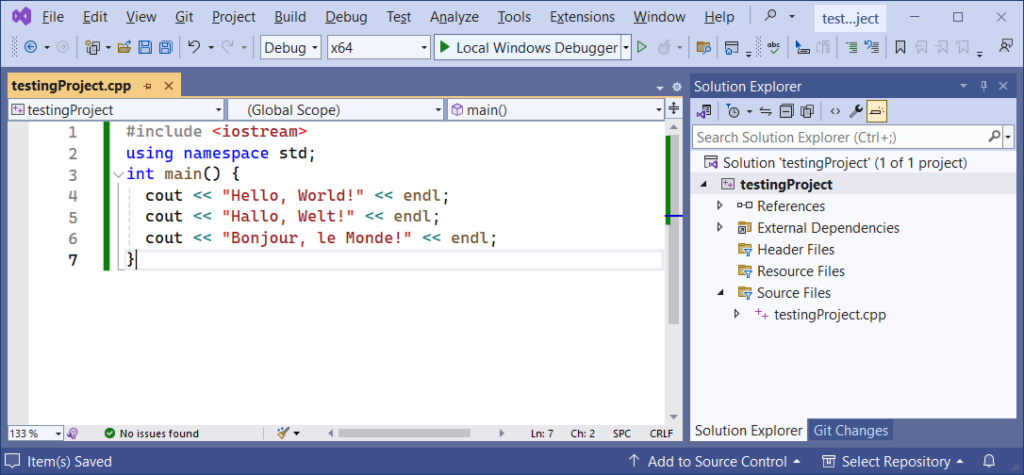Click the No issues found indicator
The image size is (1024, 475).
pyautogui.click(x=152, y=433)
